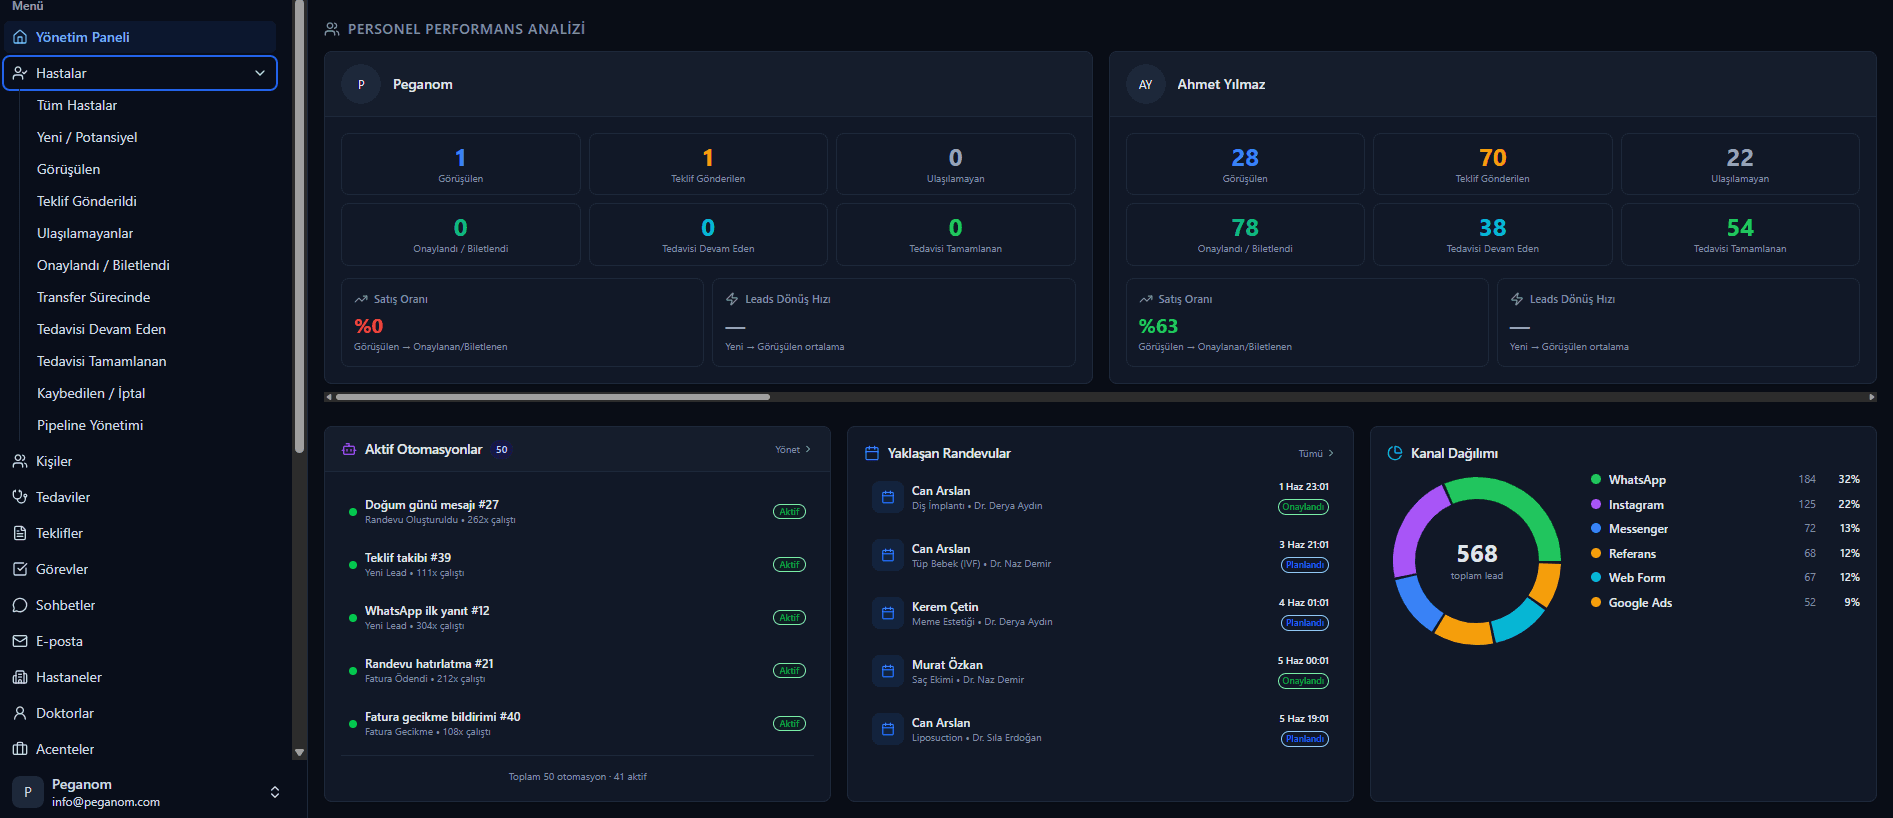Click the Aktif Otomasyonlar robot icon
This screenshot has width=1893, height=818.
click(x=349, y=450)
